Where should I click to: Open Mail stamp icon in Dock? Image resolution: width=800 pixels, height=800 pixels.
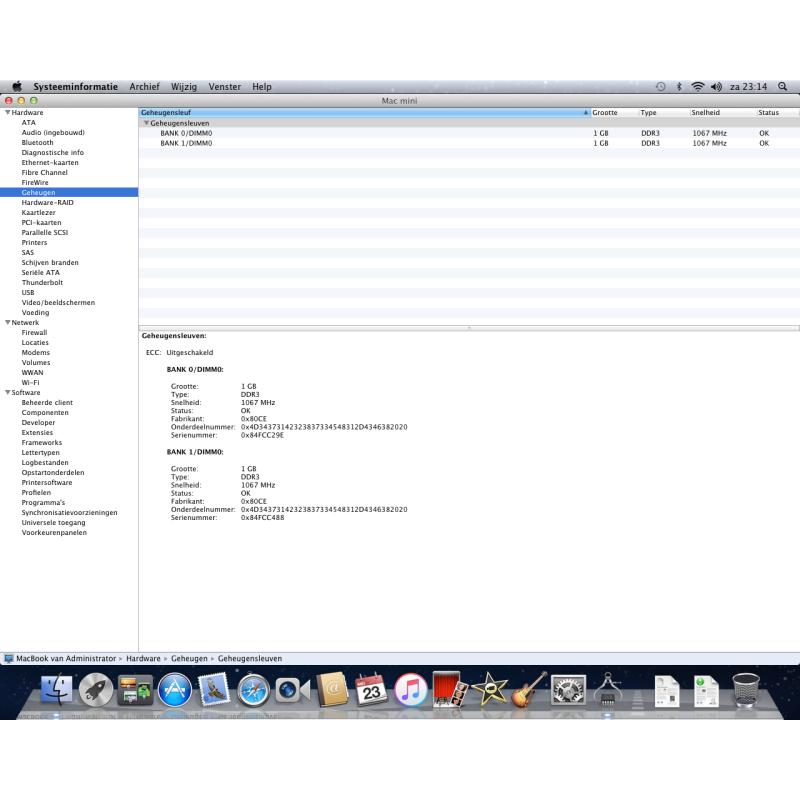(214, 690)
